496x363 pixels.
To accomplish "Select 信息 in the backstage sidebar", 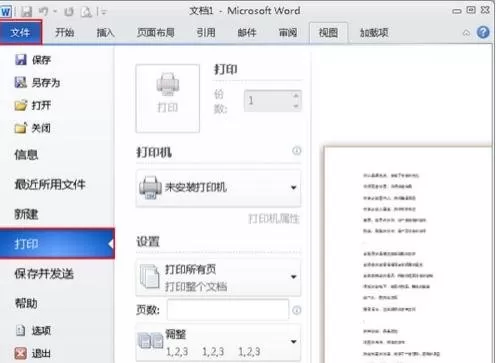I will click(x=26, y=155).
